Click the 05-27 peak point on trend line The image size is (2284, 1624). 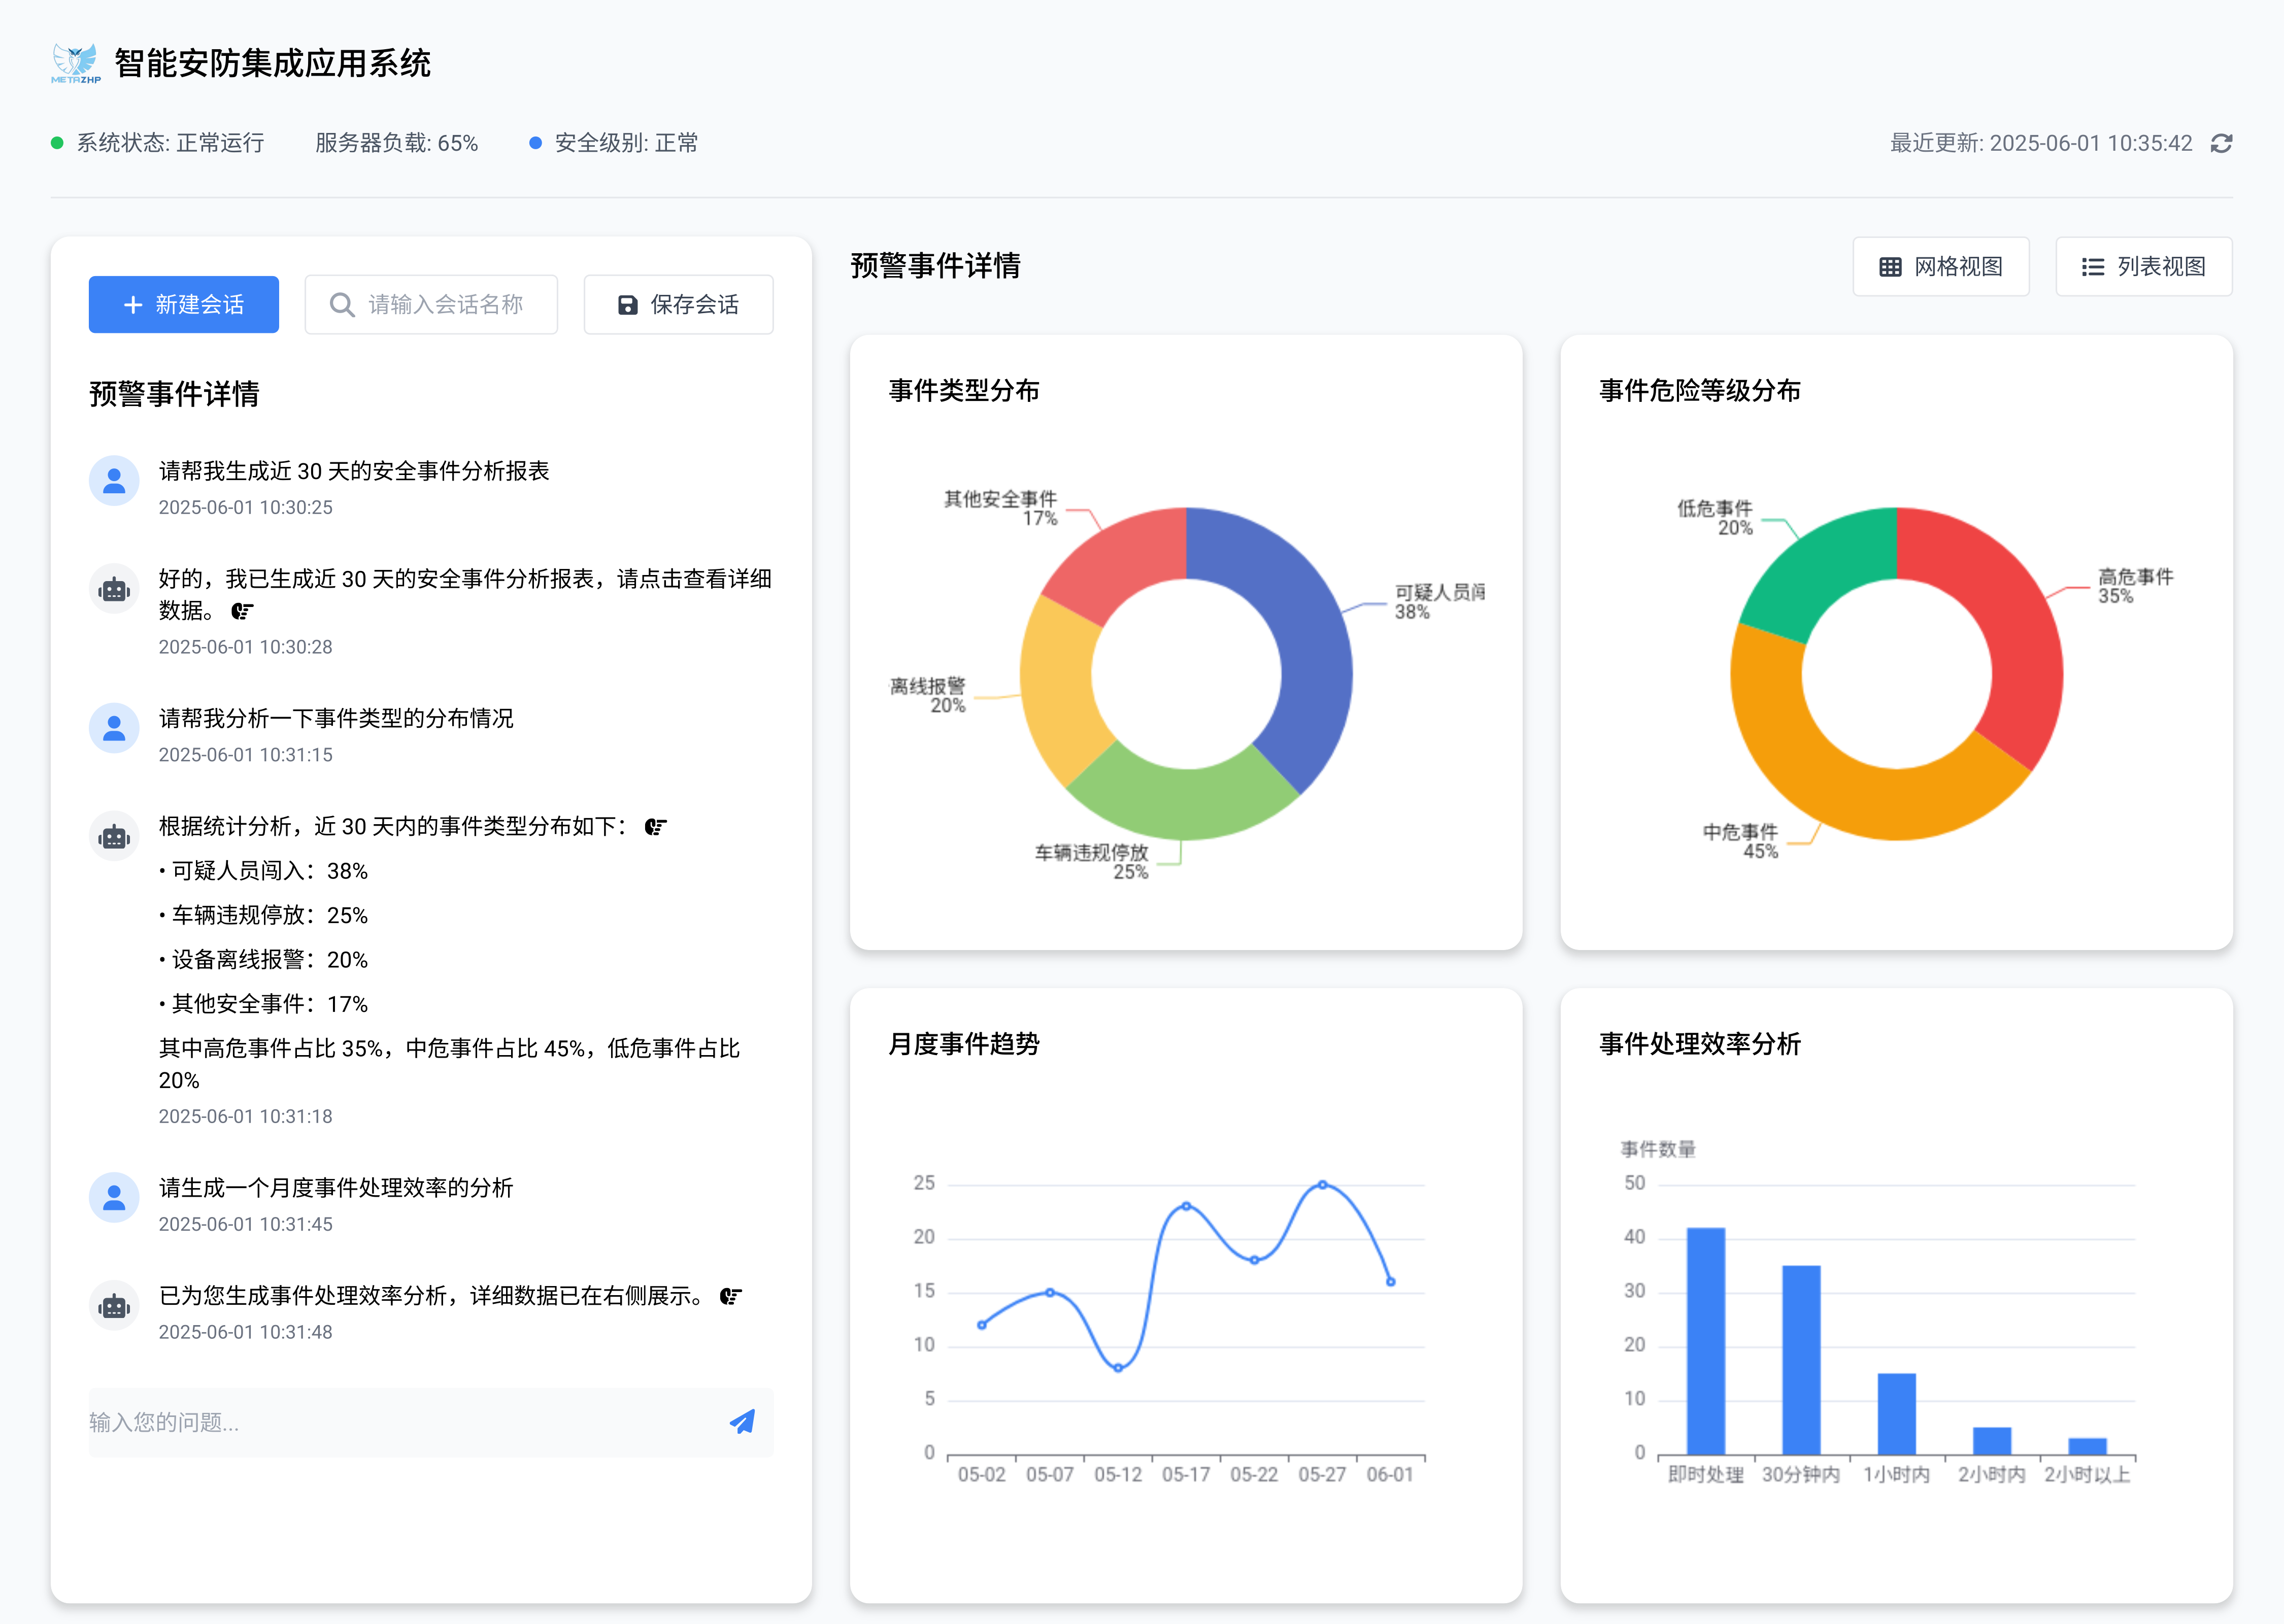tap(1322, 1184)
